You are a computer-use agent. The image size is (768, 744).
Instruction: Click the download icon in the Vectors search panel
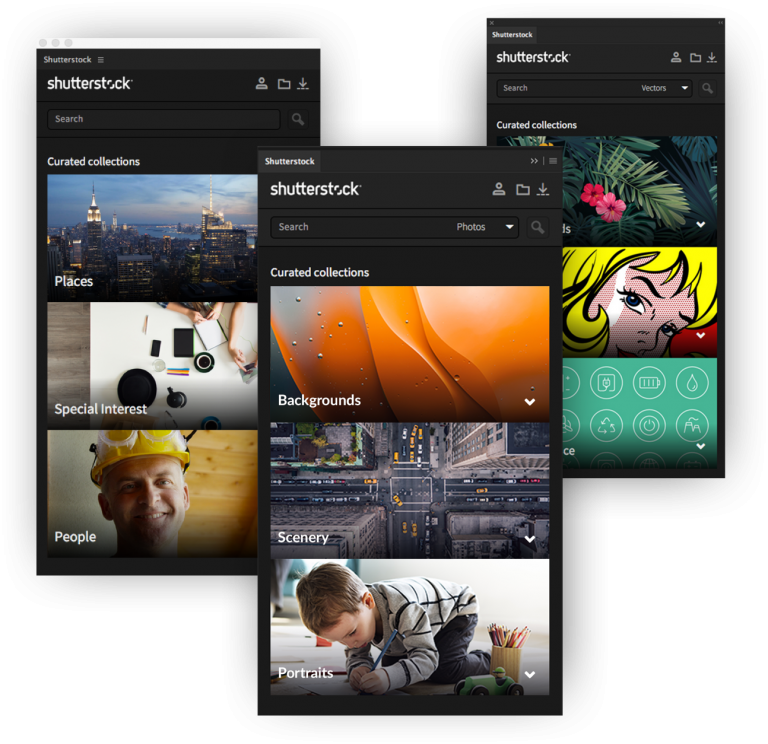[712, 58]
